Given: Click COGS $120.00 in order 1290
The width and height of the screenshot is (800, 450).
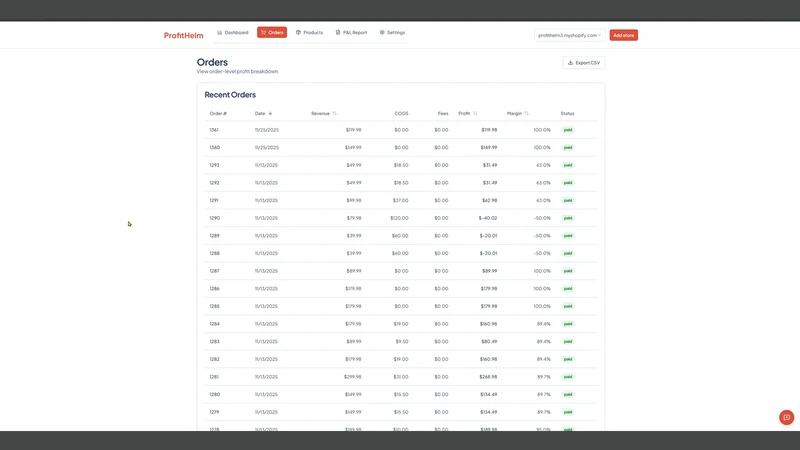Looking at the screenshot, I should pyautogui.click(x=399, y=218).
